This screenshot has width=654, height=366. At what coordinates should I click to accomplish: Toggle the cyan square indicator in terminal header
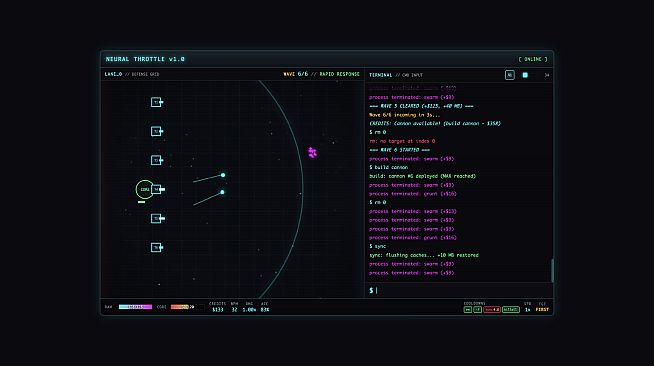click(x=525, y=75)
